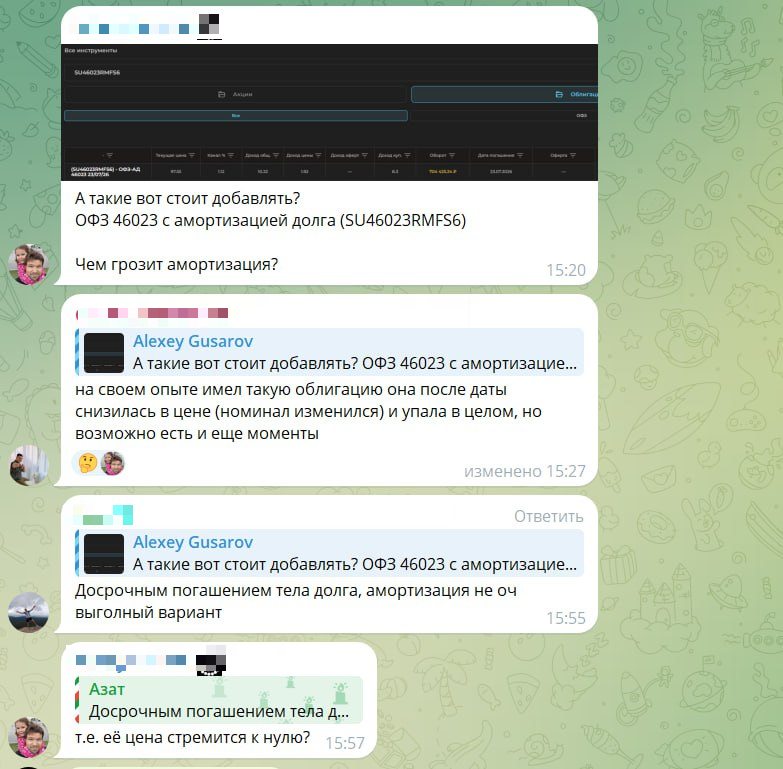Open avatar beside the 15:57 message
This screenshot has width=783, height=769.
point(28,738)
